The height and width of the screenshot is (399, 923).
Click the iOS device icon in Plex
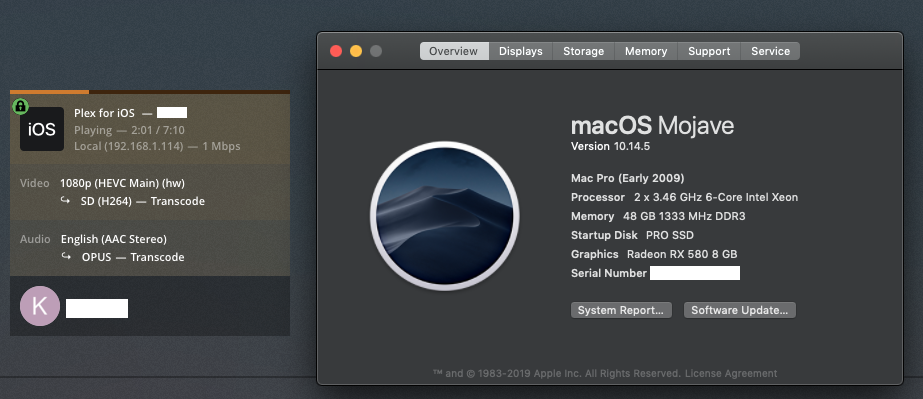pos(42,129)
